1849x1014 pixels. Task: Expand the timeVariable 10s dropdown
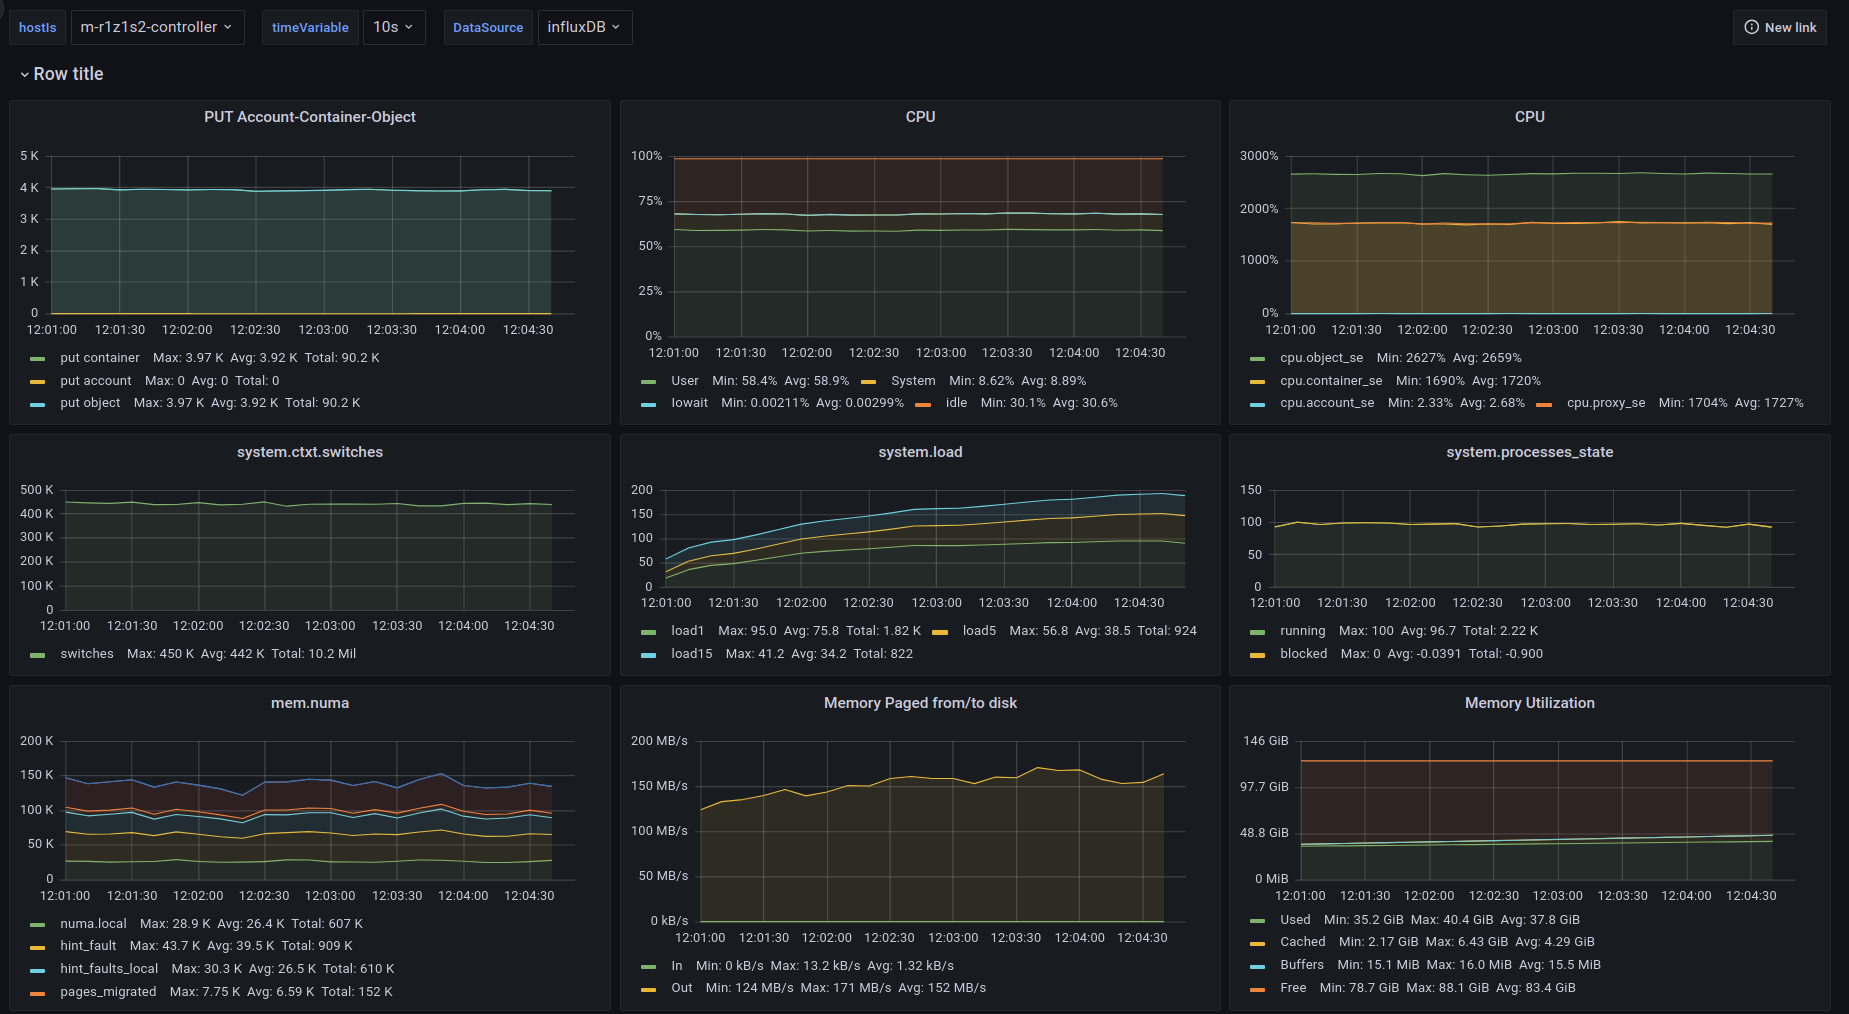393,28
